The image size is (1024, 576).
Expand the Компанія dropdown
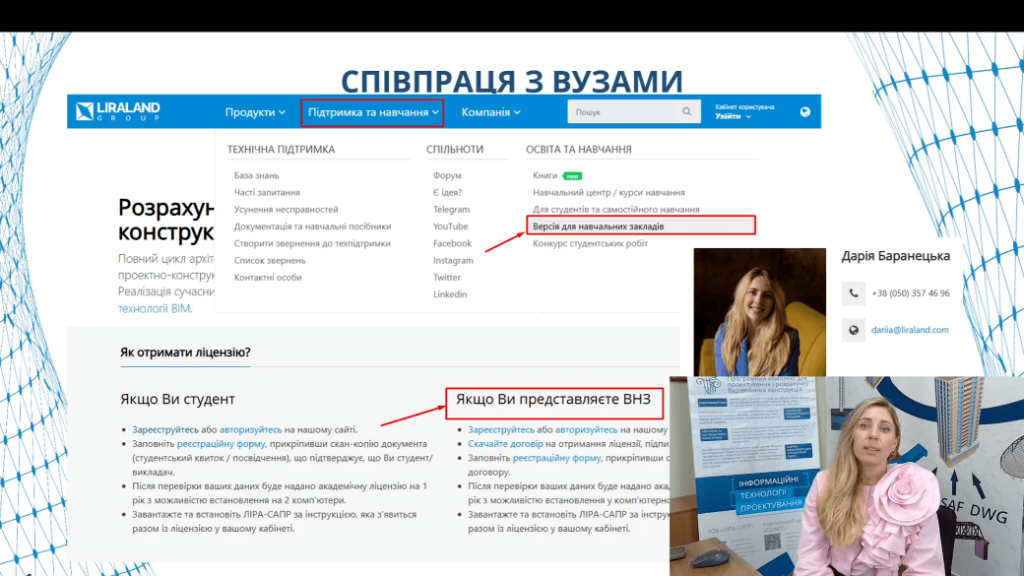pyautogui.click(x=490, y=112)
